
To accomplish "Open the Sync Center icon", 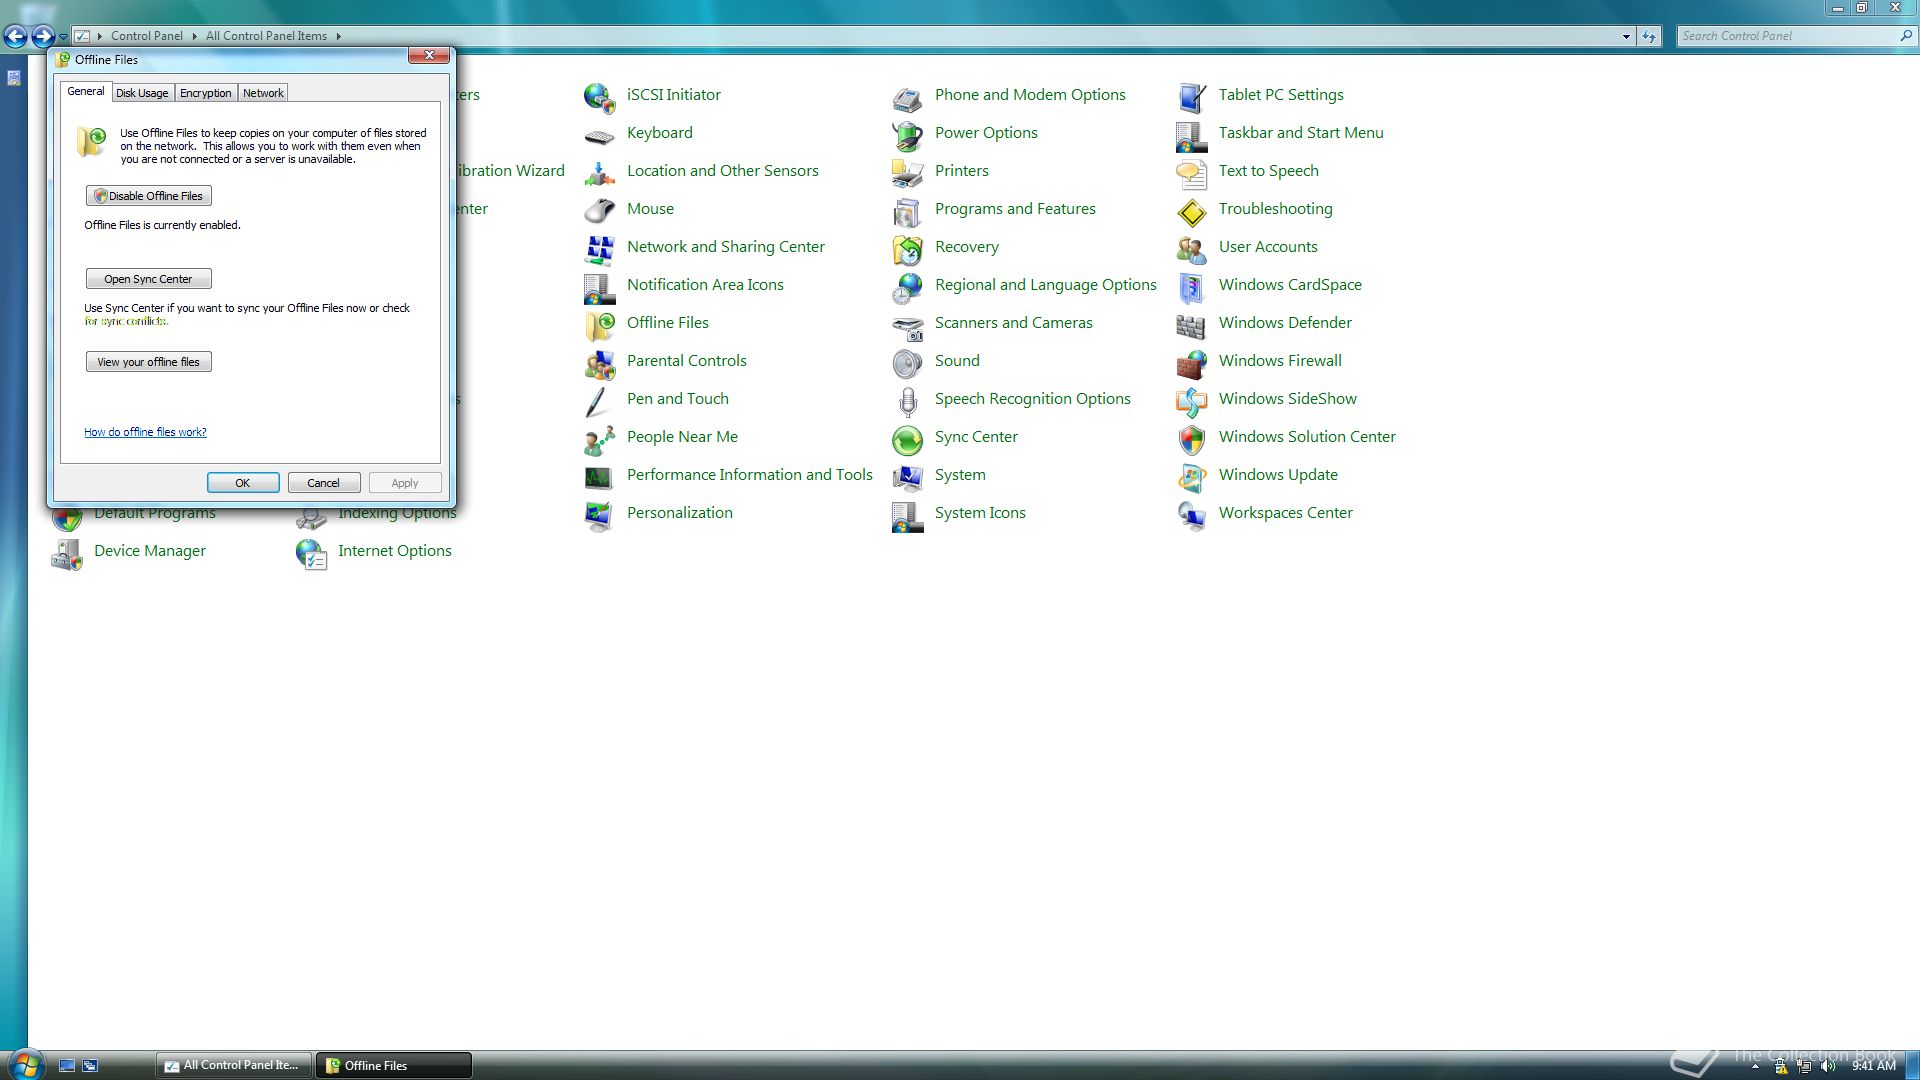I will 907,439.
